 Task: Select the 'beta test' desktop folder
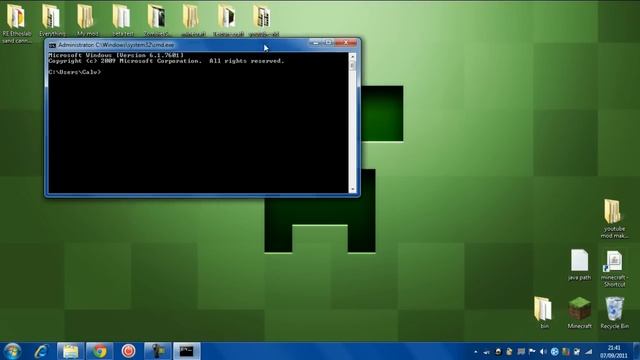point(122,20)
